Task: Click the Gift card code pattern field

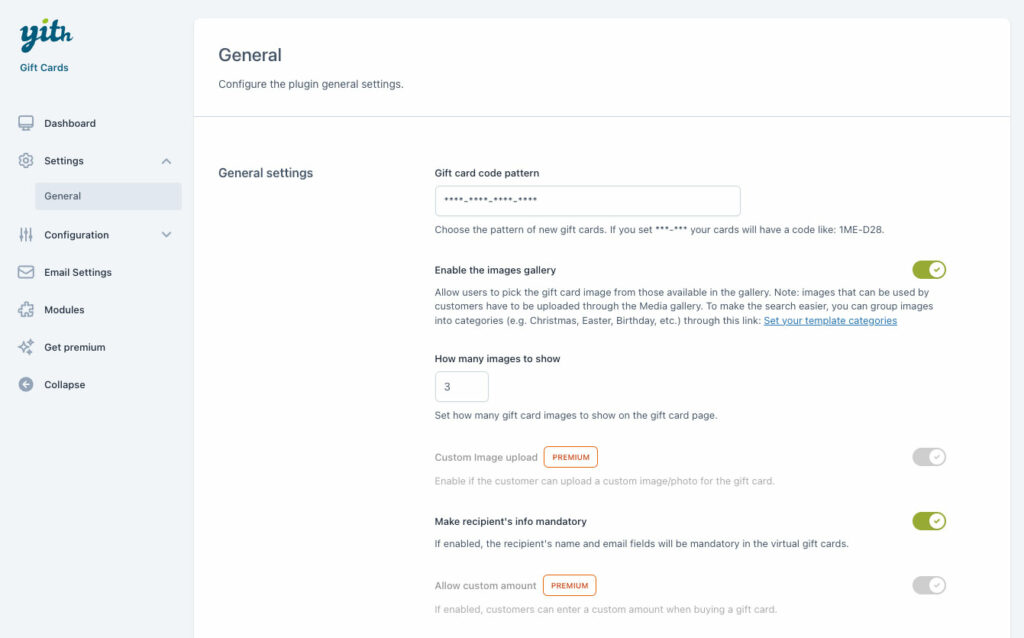Action: 588,200
